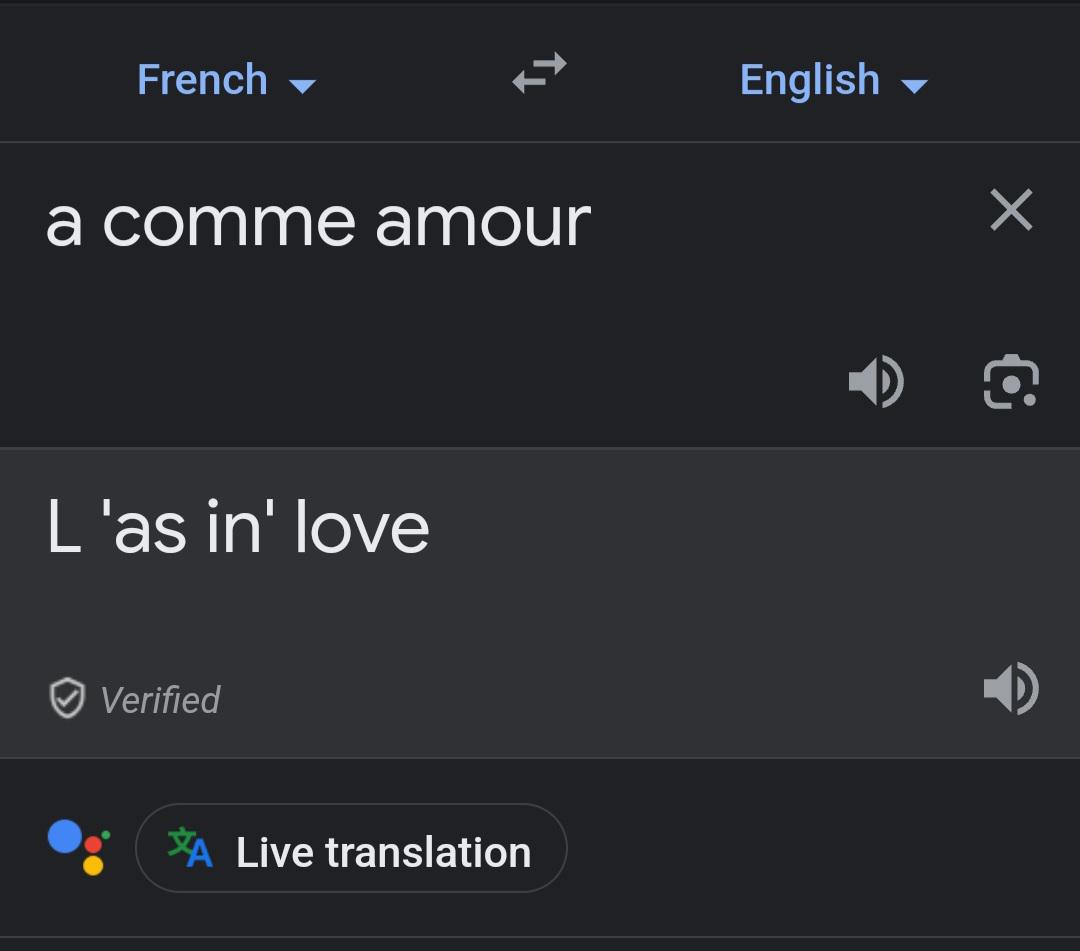1080x951 pixels.
Task: Open Google Assistant via the colored dots logo
Action: (x=78, y=848)
